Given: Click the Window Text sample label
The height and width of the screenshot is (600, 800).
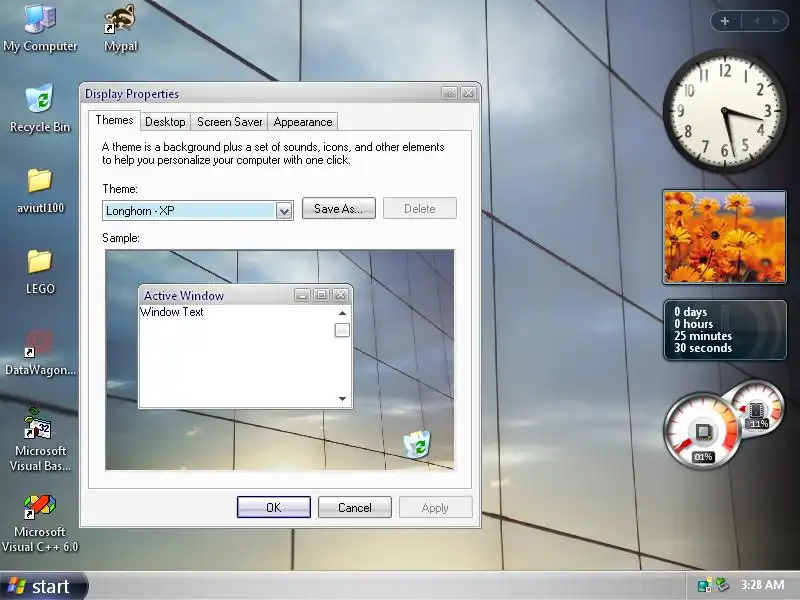Looking at the screenshot, I should [171, 312].
